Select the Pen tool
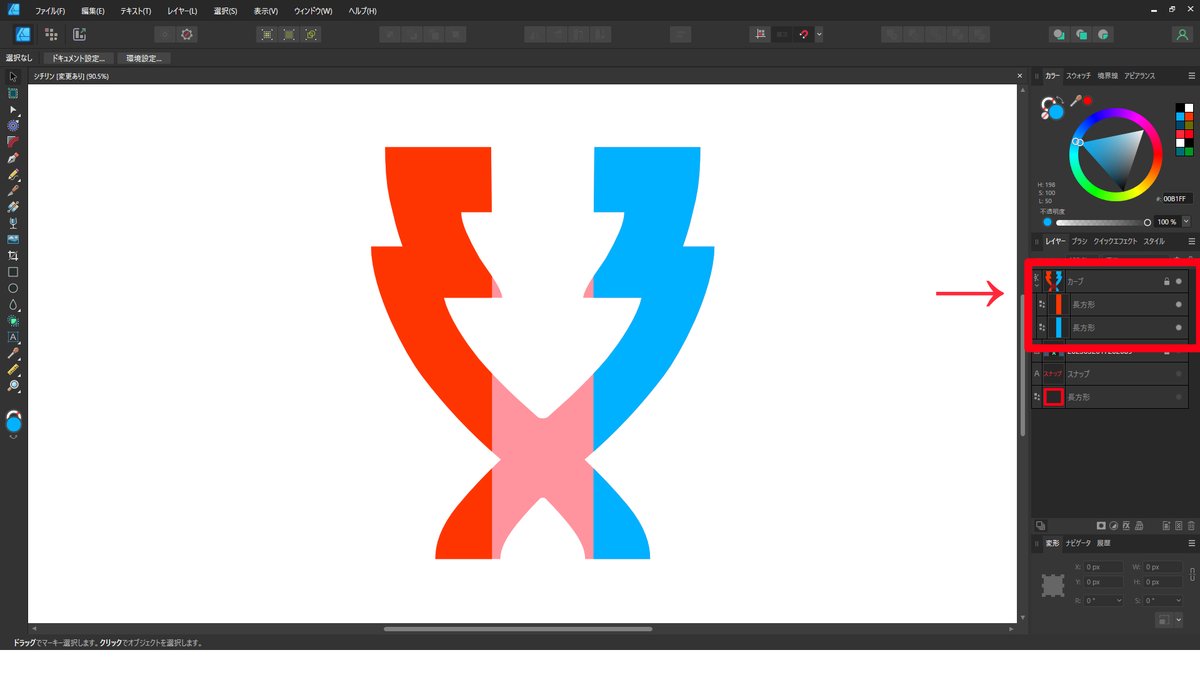 [x=13, y=158]
